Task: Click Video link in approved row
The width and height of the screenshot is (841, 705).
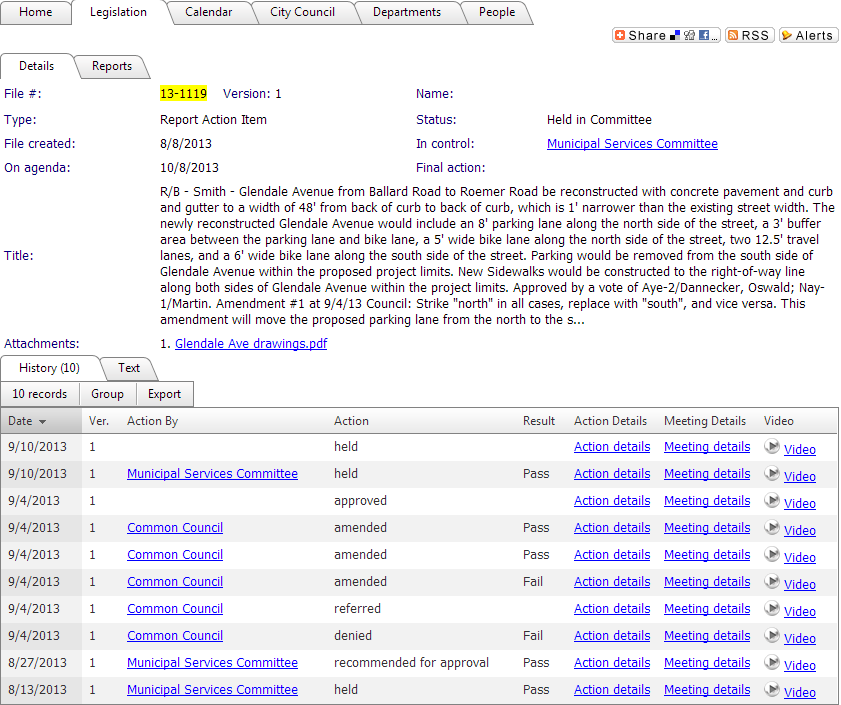Action: pos(800,503)
